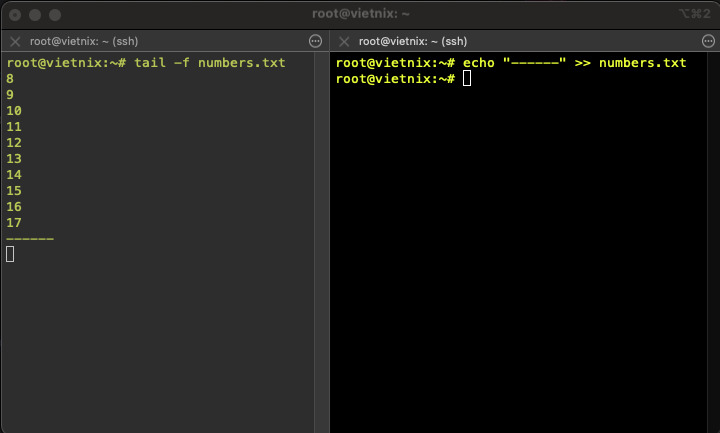Click output line '13' in left pane
720x433 pixels.
[x=14, y=159]
